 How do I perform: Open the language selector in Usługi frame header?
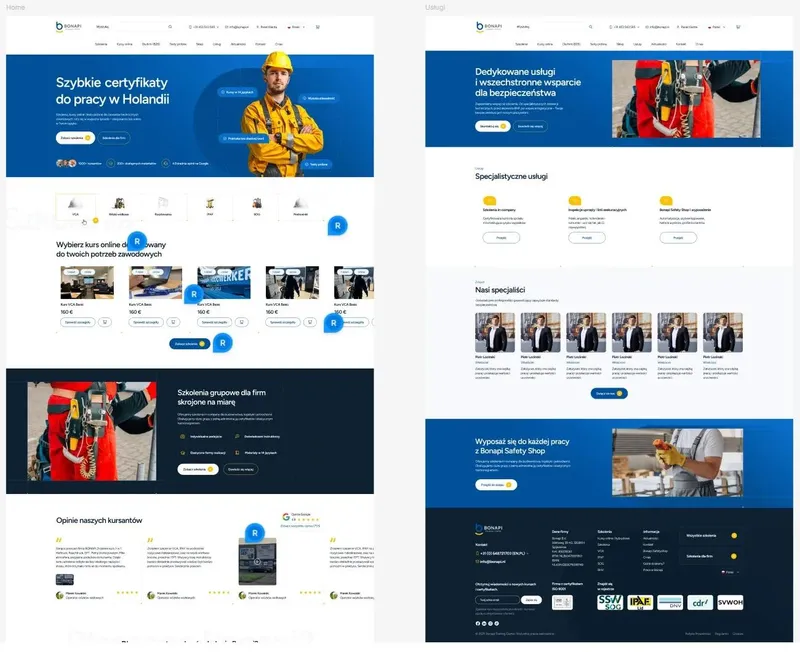pos(716,27)
